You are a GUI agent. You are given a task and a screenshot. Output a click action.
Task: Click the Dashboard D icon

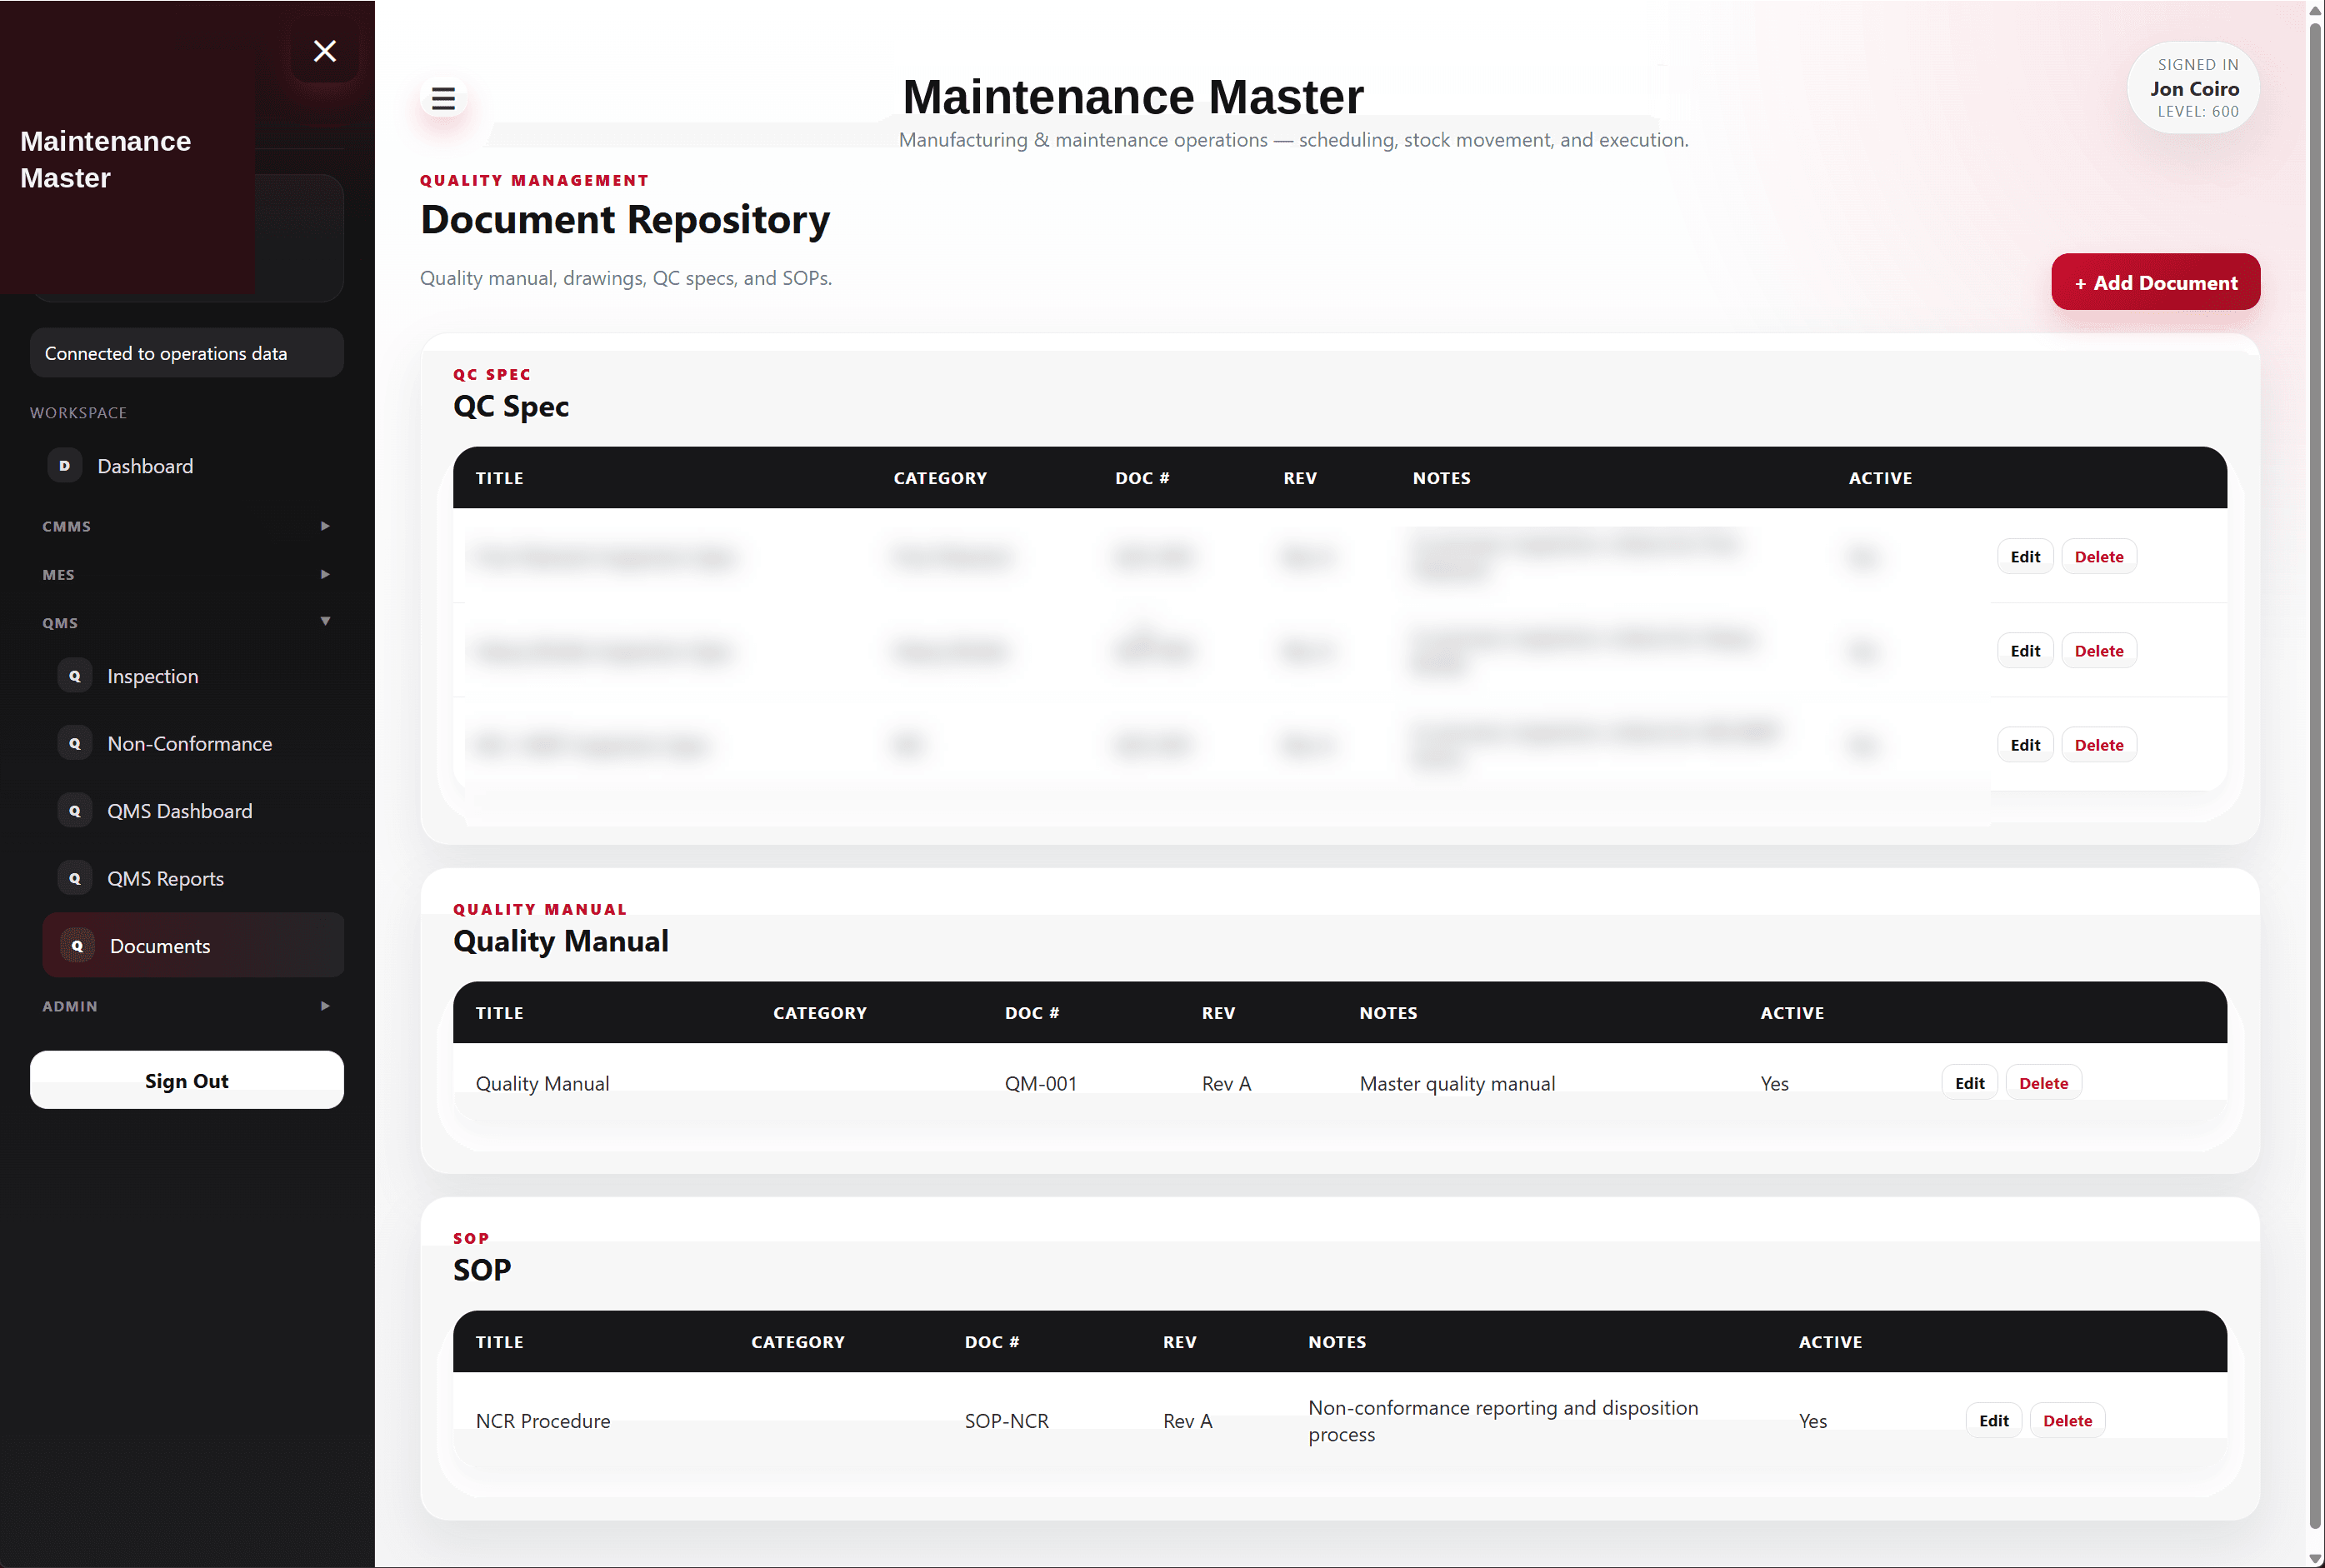pyautogui.click(x=65, y=466)
